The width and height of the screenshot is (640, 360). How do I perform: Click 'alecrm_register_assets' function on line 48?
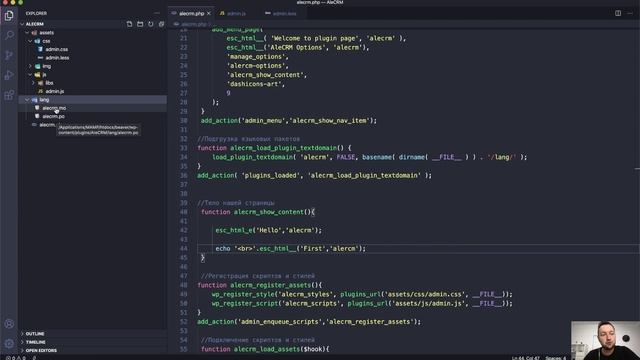[x=270, y=285]
